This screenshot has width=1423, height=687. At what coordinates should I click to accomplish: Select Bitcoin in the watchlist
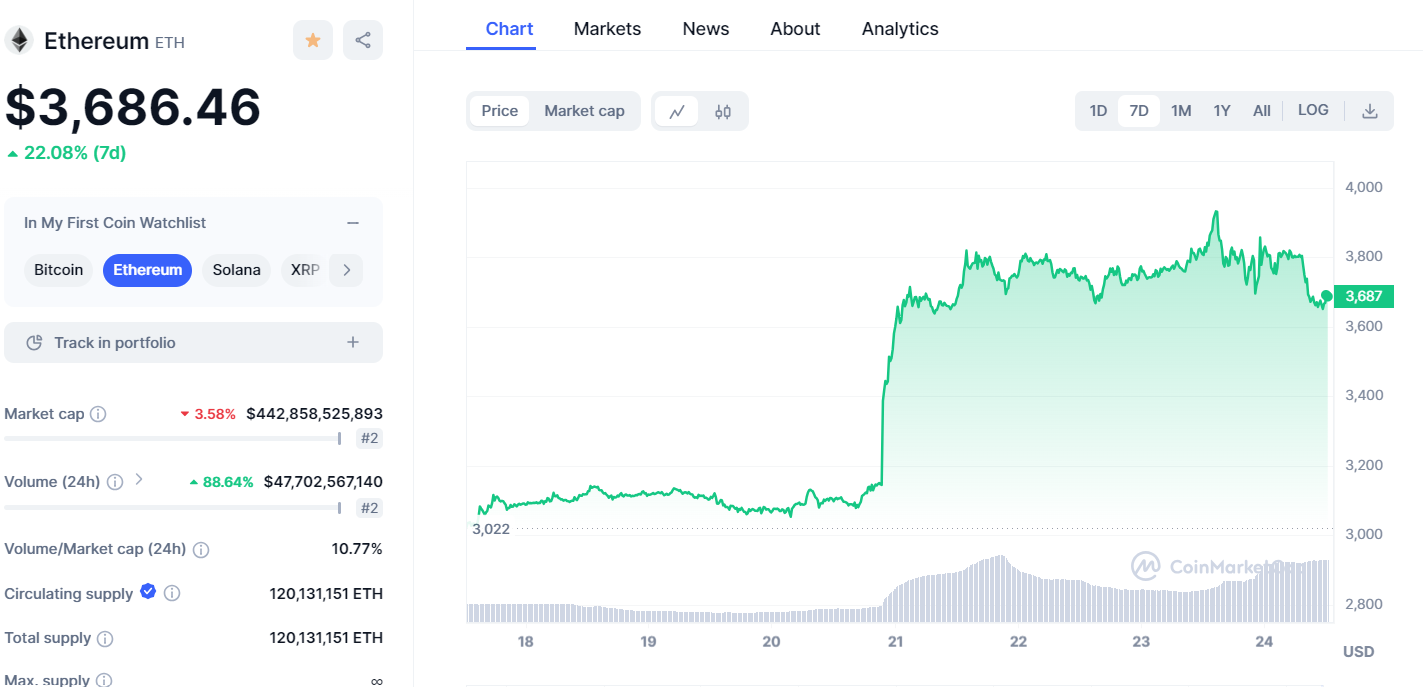(x=59, y=270)
